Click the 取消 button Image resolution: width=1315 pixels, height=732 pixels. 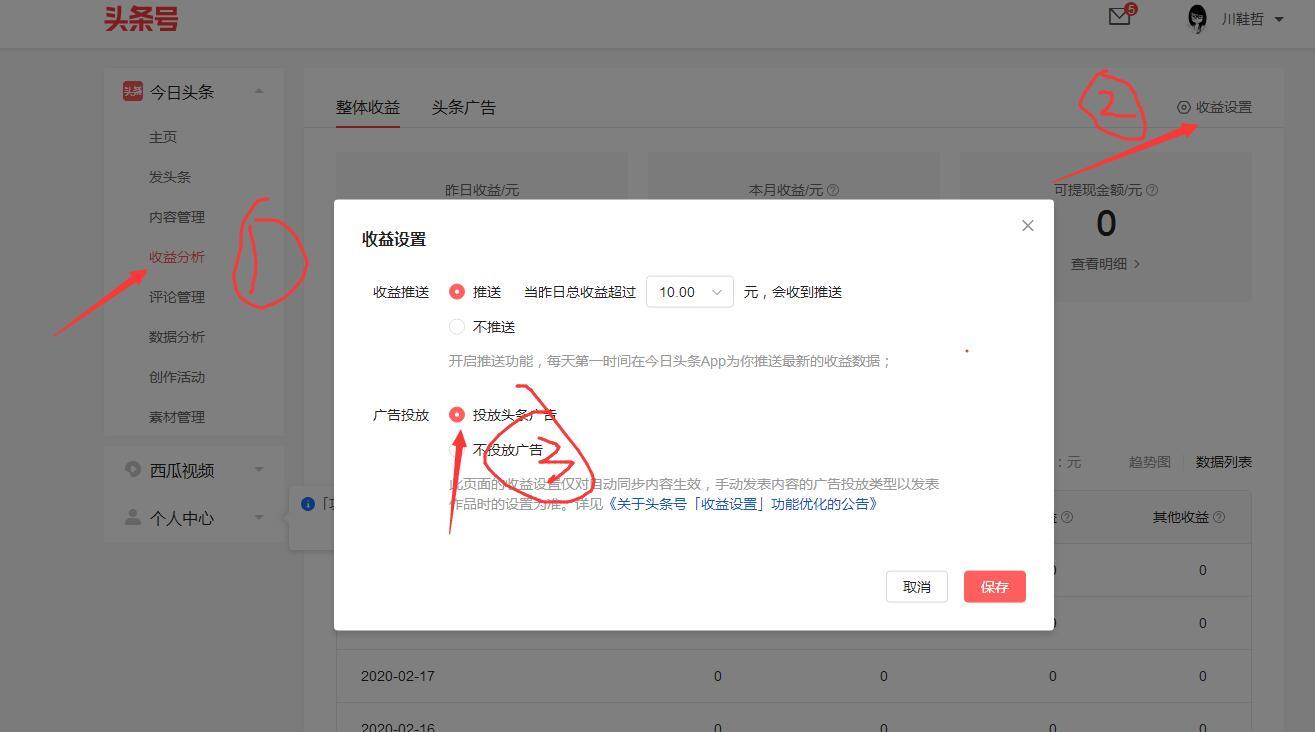917,587
